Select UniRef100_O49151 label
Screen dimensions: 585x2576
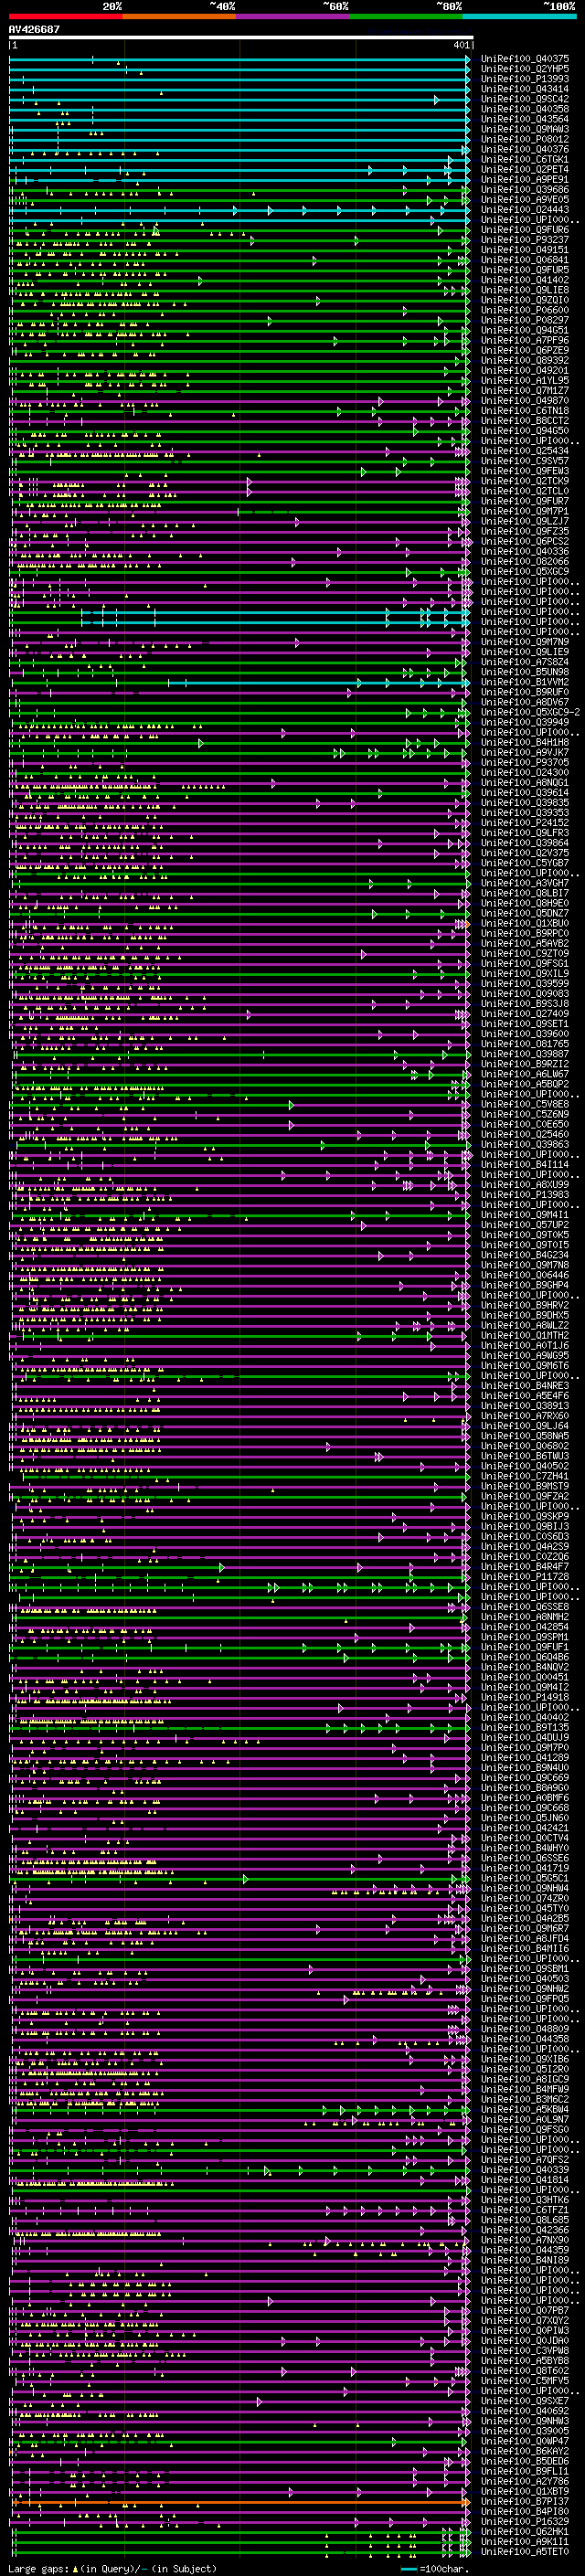click(525, 250)
